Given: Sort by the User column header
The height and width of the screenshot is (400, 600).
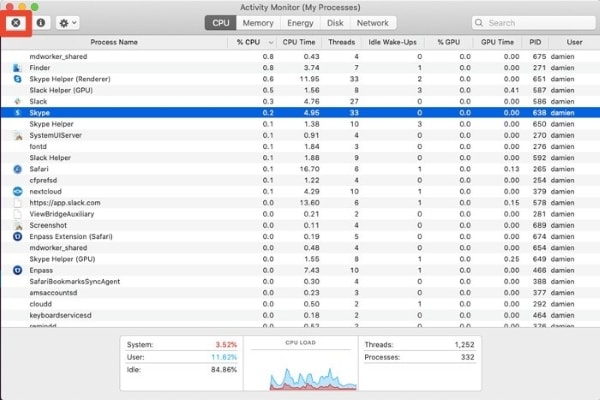Looking at the screenshot, I should [x=574, y=42].
